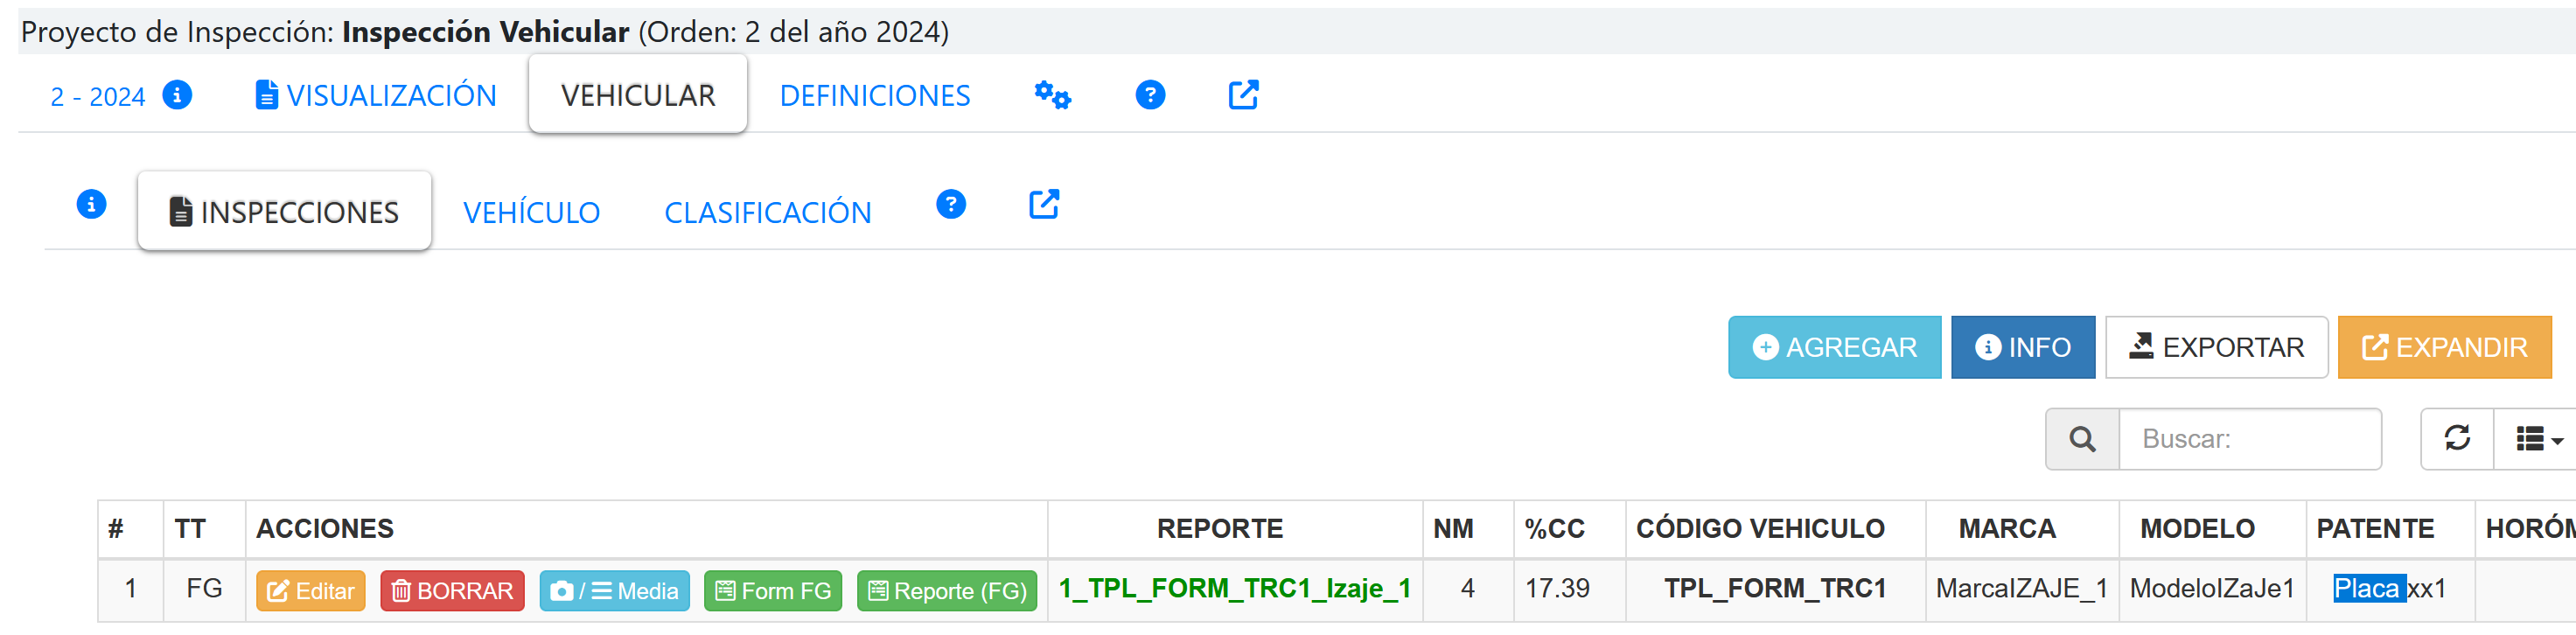This screenshot has width=2576, height=635.
Task: Refresh the inspections table
Action: tap(2457, 439)
